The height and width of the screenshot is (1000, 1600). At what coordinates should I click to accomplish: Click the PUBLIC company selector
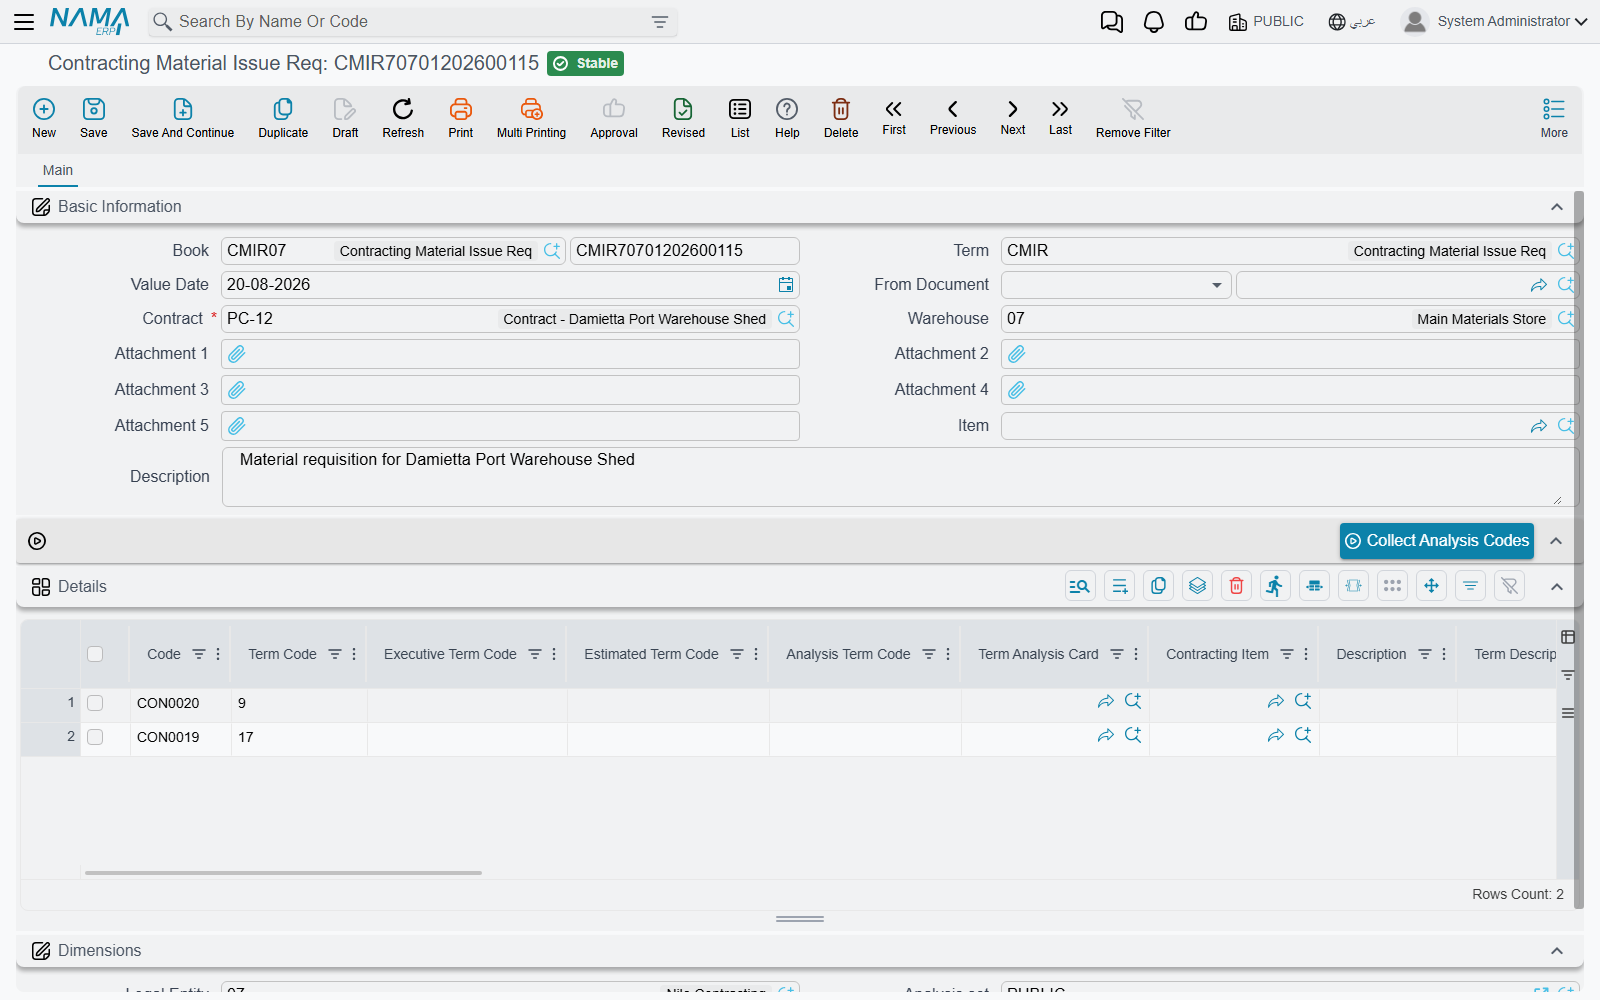click(x=1266, y=21)
